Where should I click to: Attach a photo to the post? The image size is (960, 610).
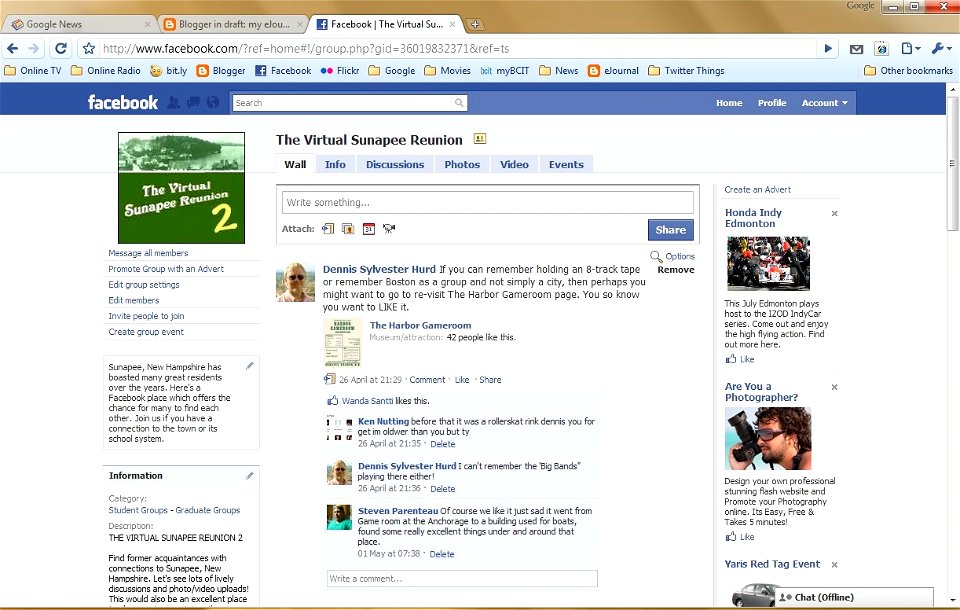(x=348, y=228)
